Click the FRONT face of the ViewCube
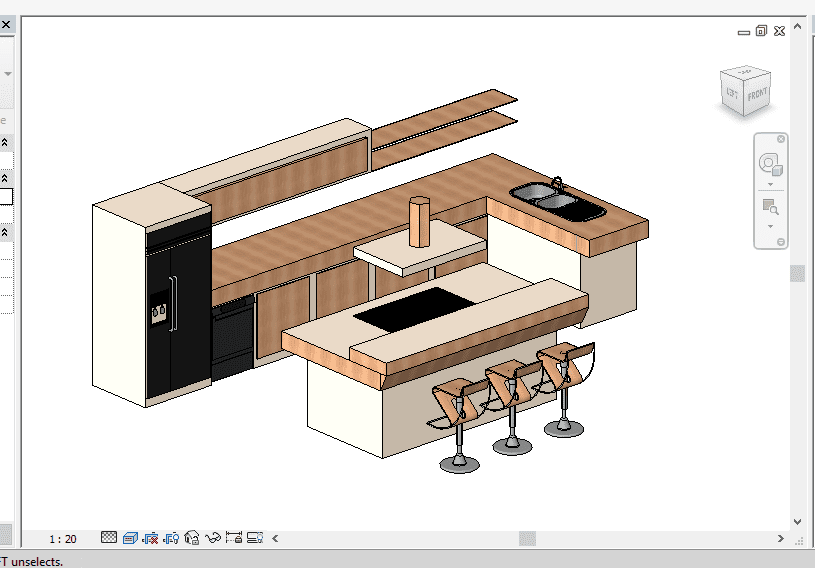This screenshot has width=815, height=568. click(x=757, y=95)
